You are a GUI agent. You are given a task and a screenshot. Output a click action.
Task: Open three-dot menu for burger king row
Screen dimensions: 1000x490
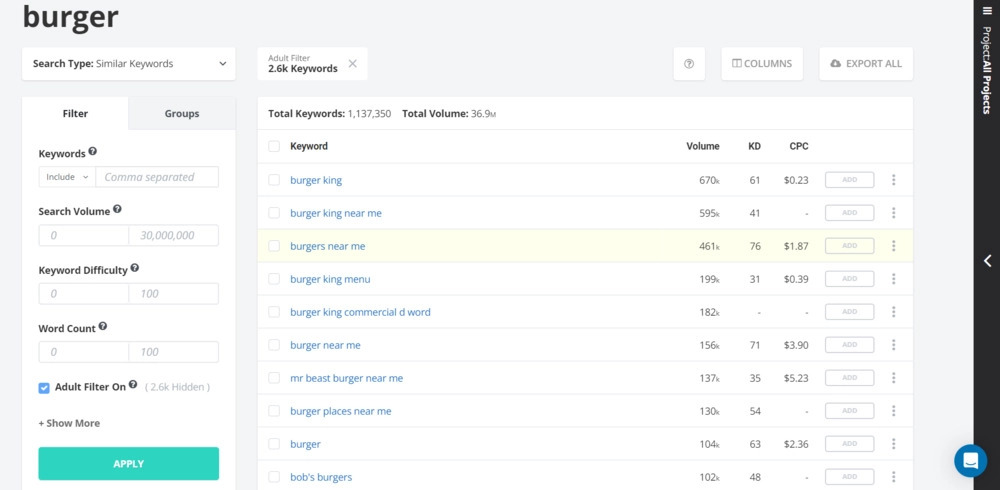[x=893, y=180]
